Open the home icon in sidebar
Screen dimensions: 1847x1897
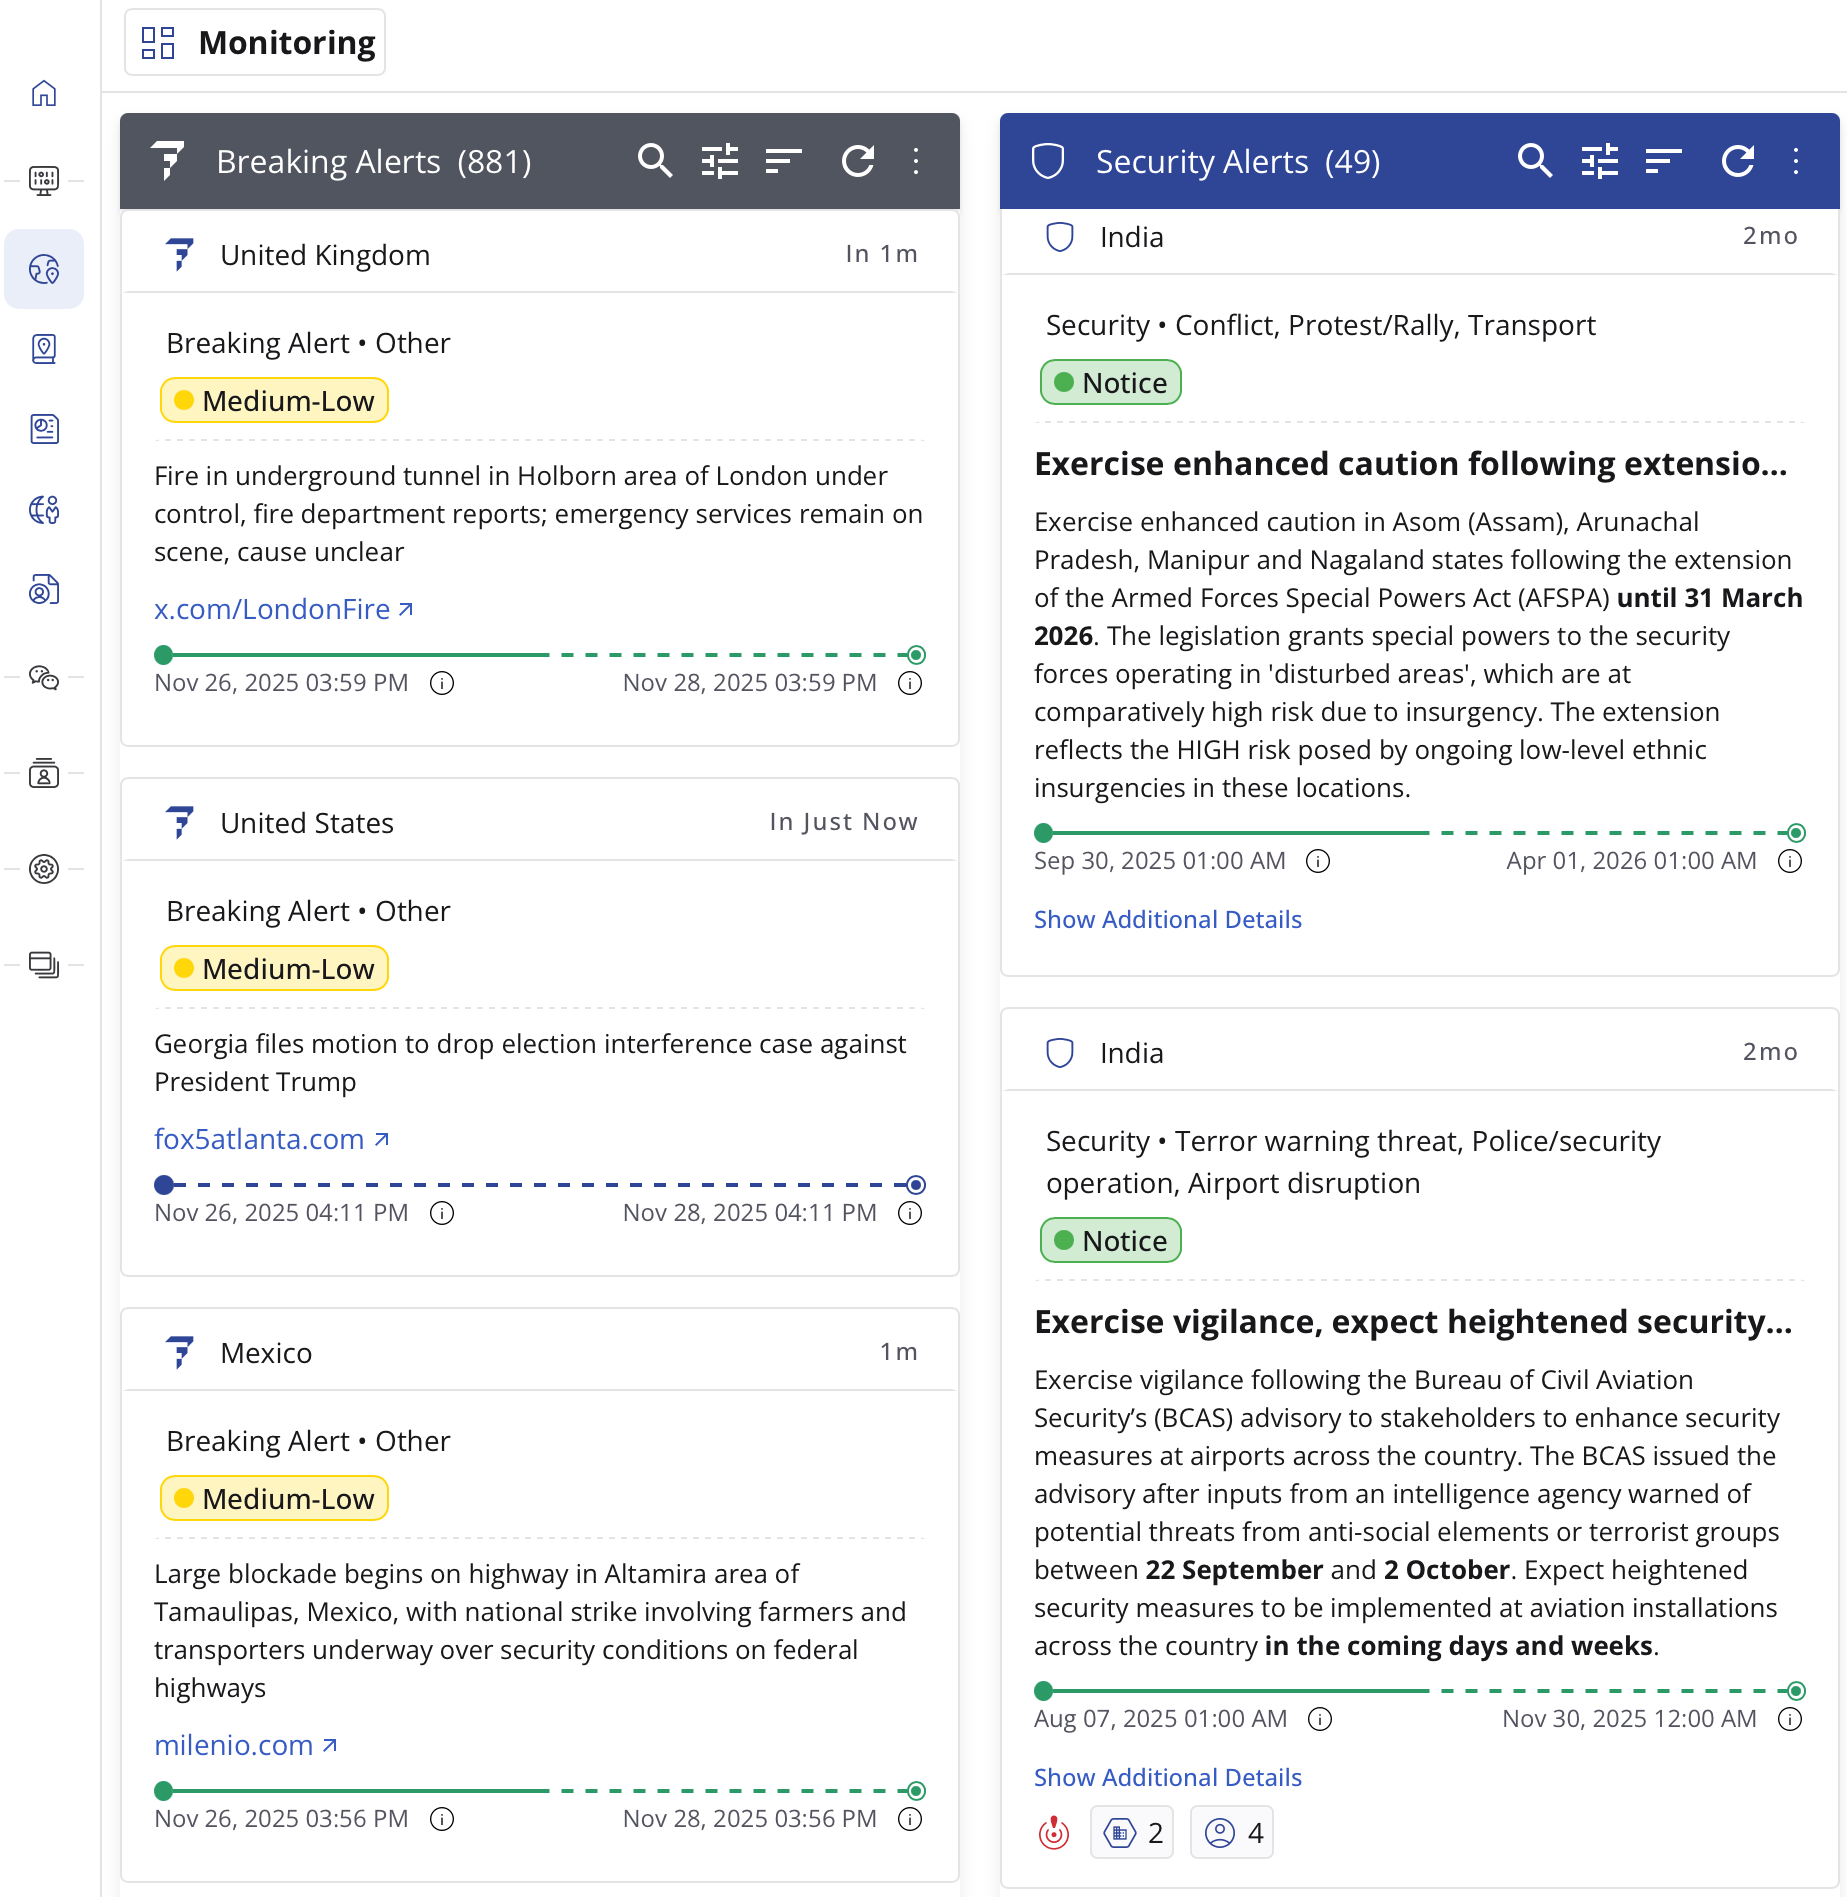(44, 93)
